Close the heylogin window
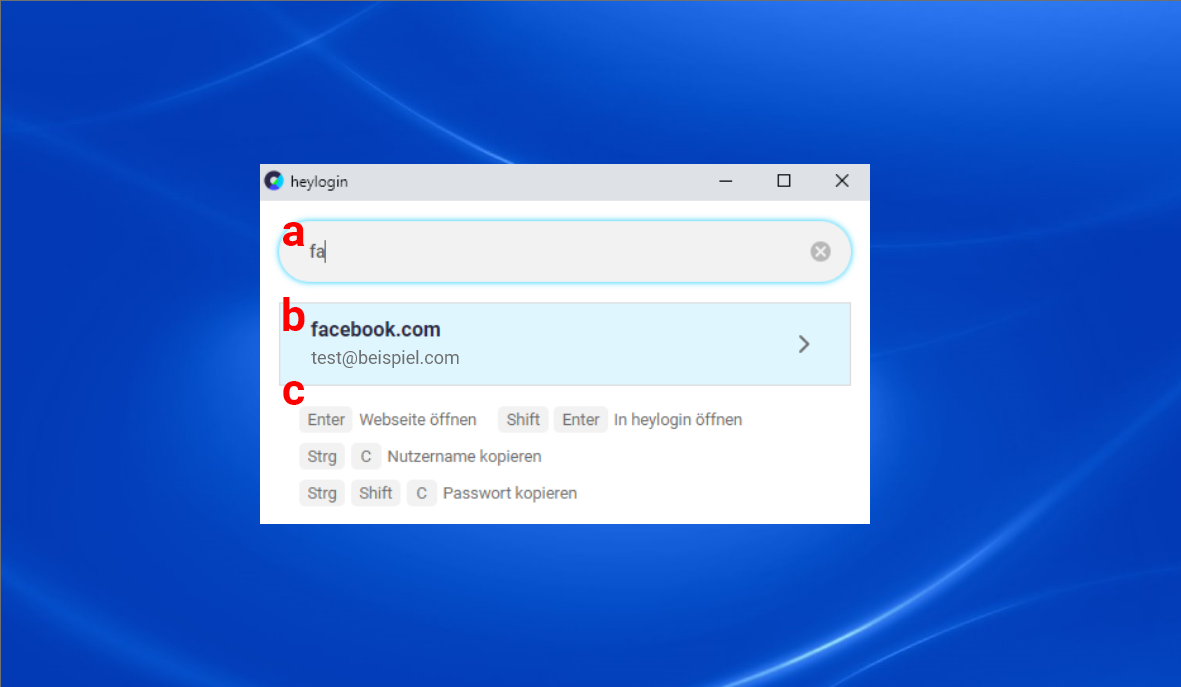This screenshot has height=687, width=1181. point(841,182)
